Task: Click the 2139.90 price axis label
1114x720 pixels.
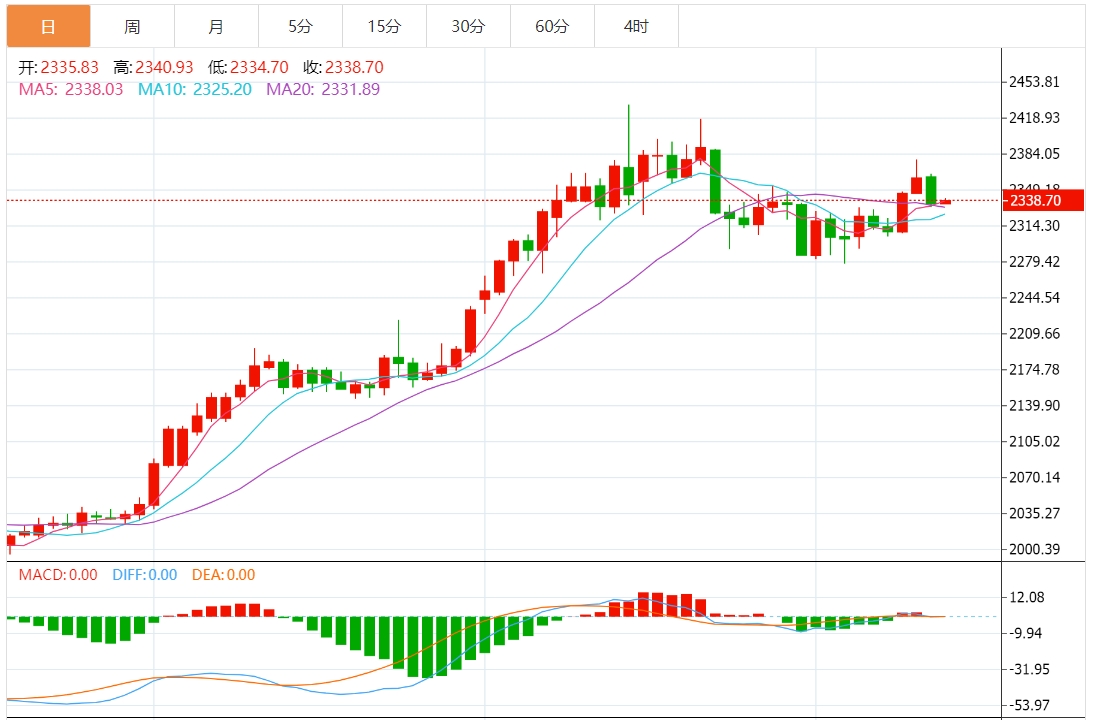Action: [1034, 405]
